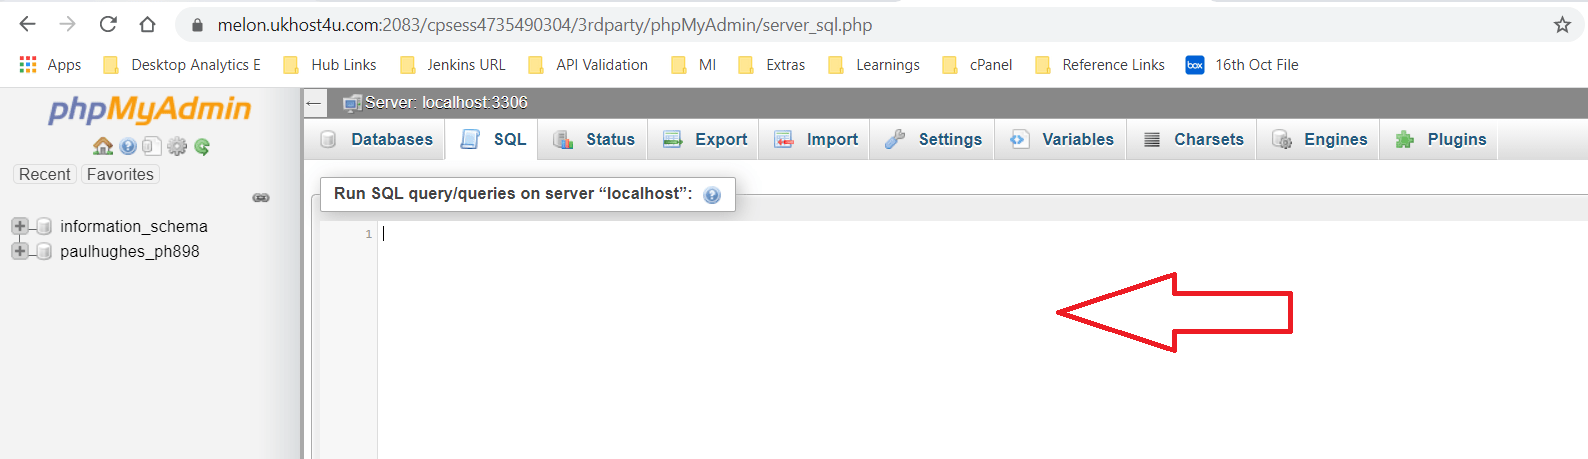The height and width of the screenshot is (459, 1588).
Task: Open the Chrome Apps grid icon
Action: pos(28,65)
